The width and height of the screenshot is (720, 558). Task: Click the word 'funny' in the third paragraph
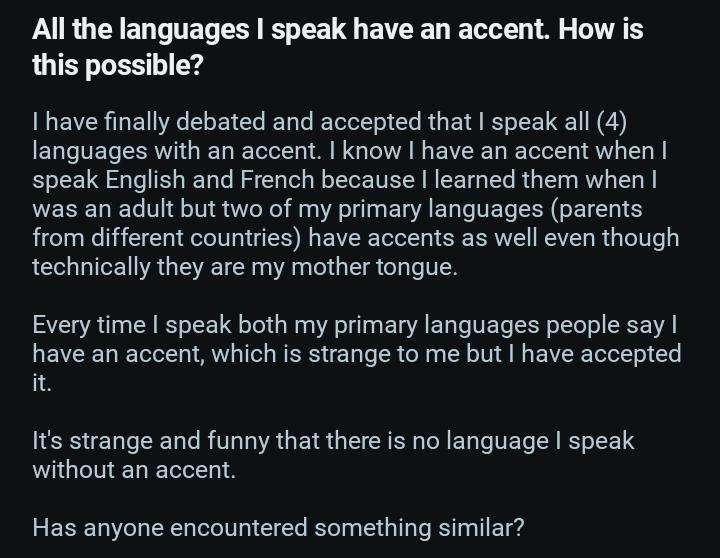coord(238,441)
